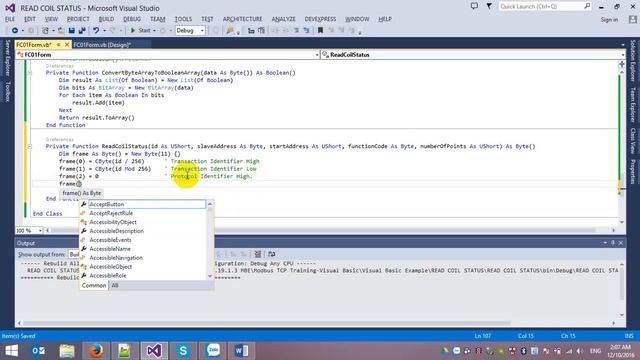
Task: Open Skype from the taskbar
Action: tap(183, 351)
